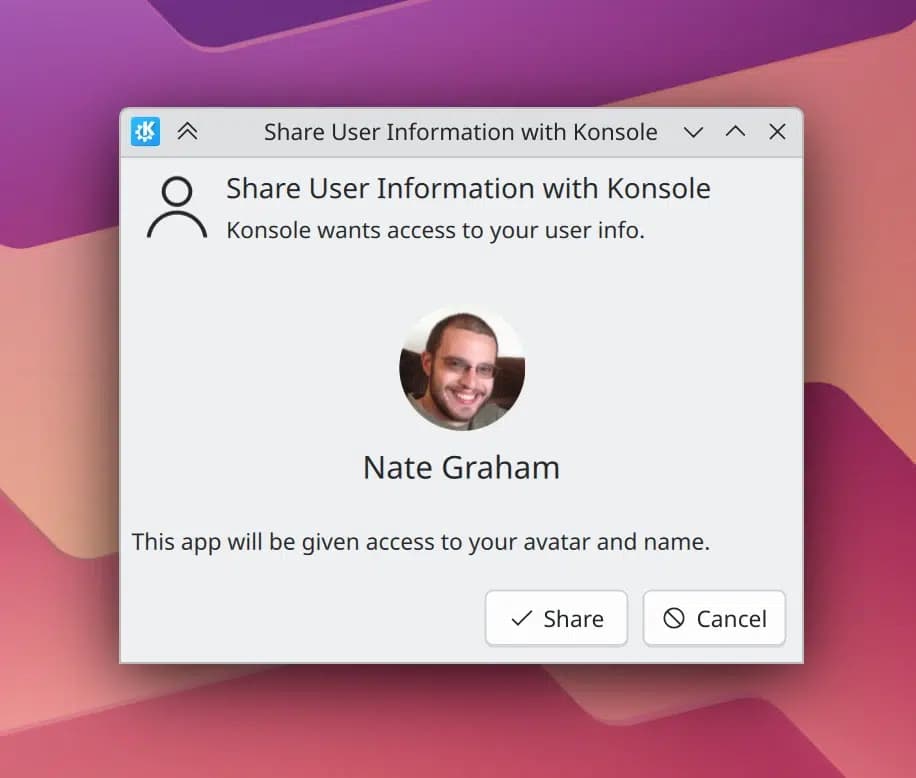
Task: Click the Share button
Action: (556, 618)
